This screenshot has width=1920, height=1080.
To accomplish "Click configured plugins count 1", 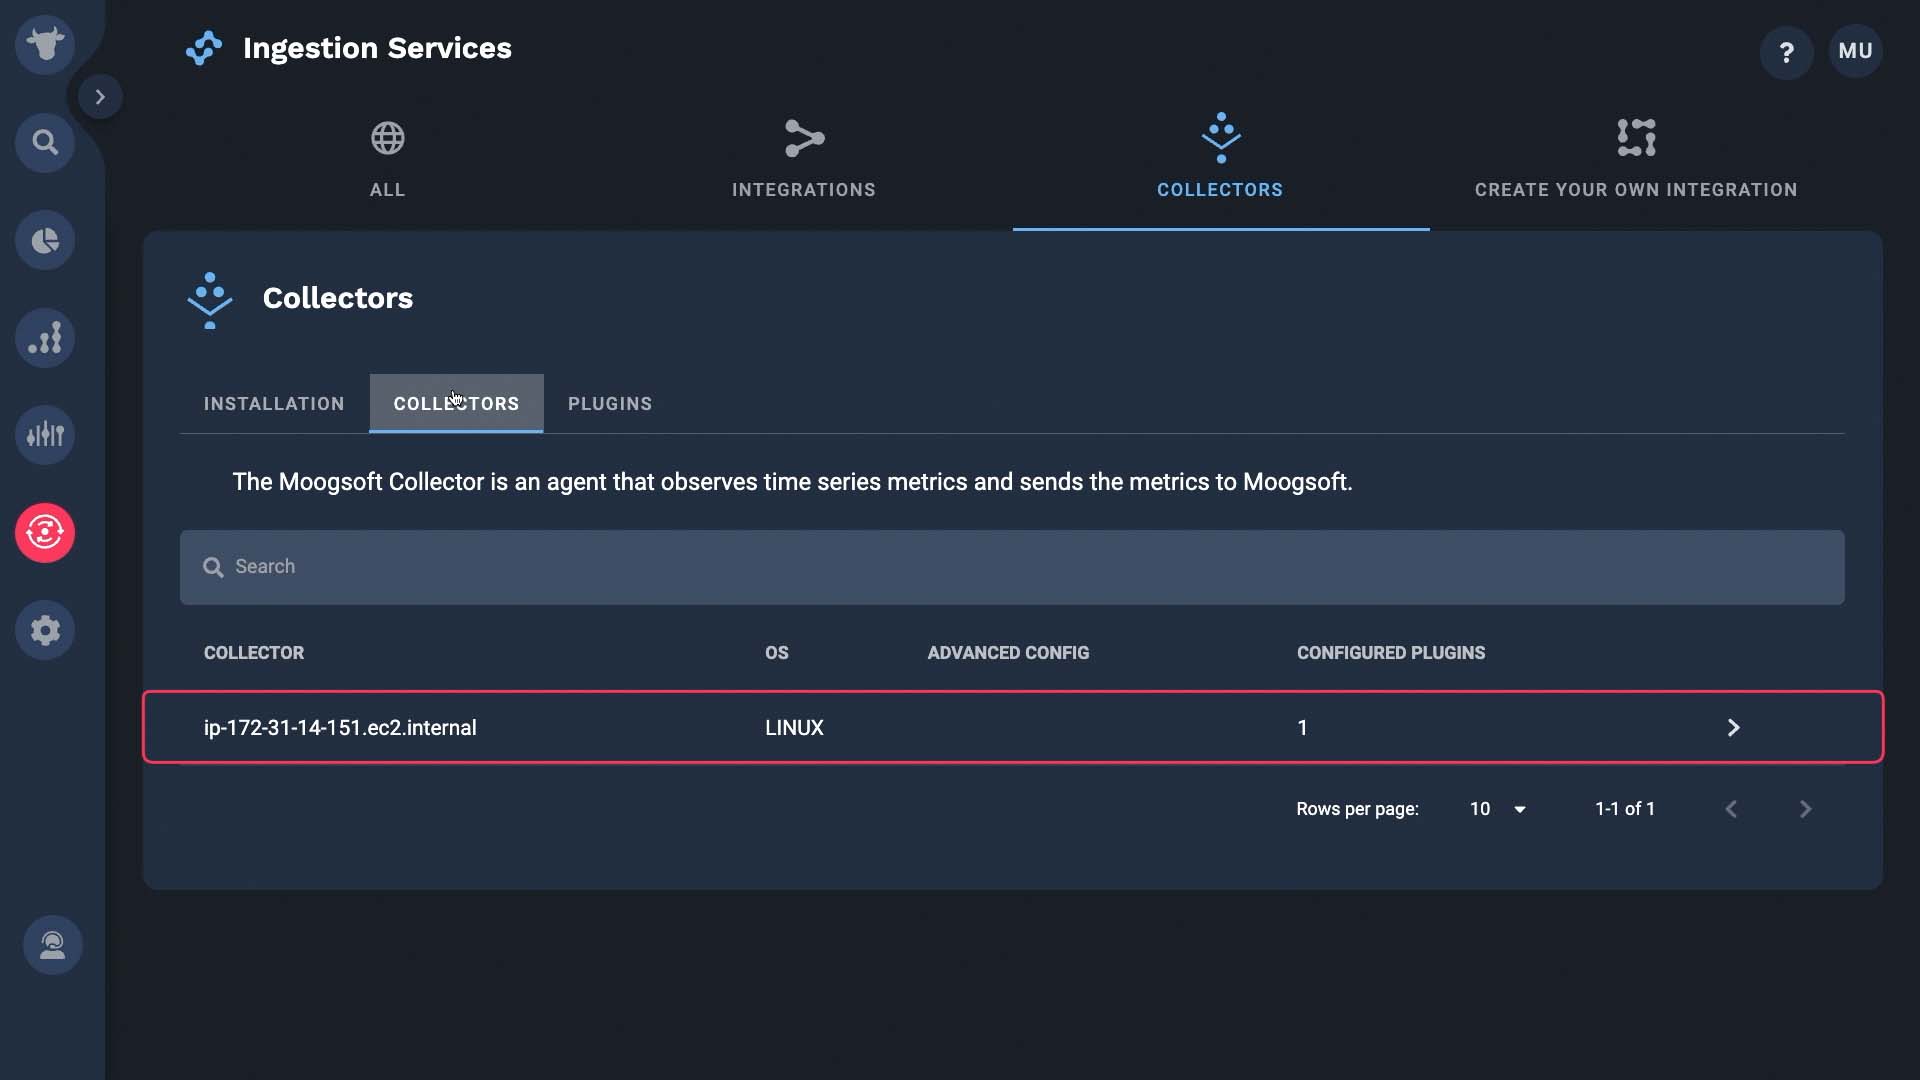I will 1302,728.
